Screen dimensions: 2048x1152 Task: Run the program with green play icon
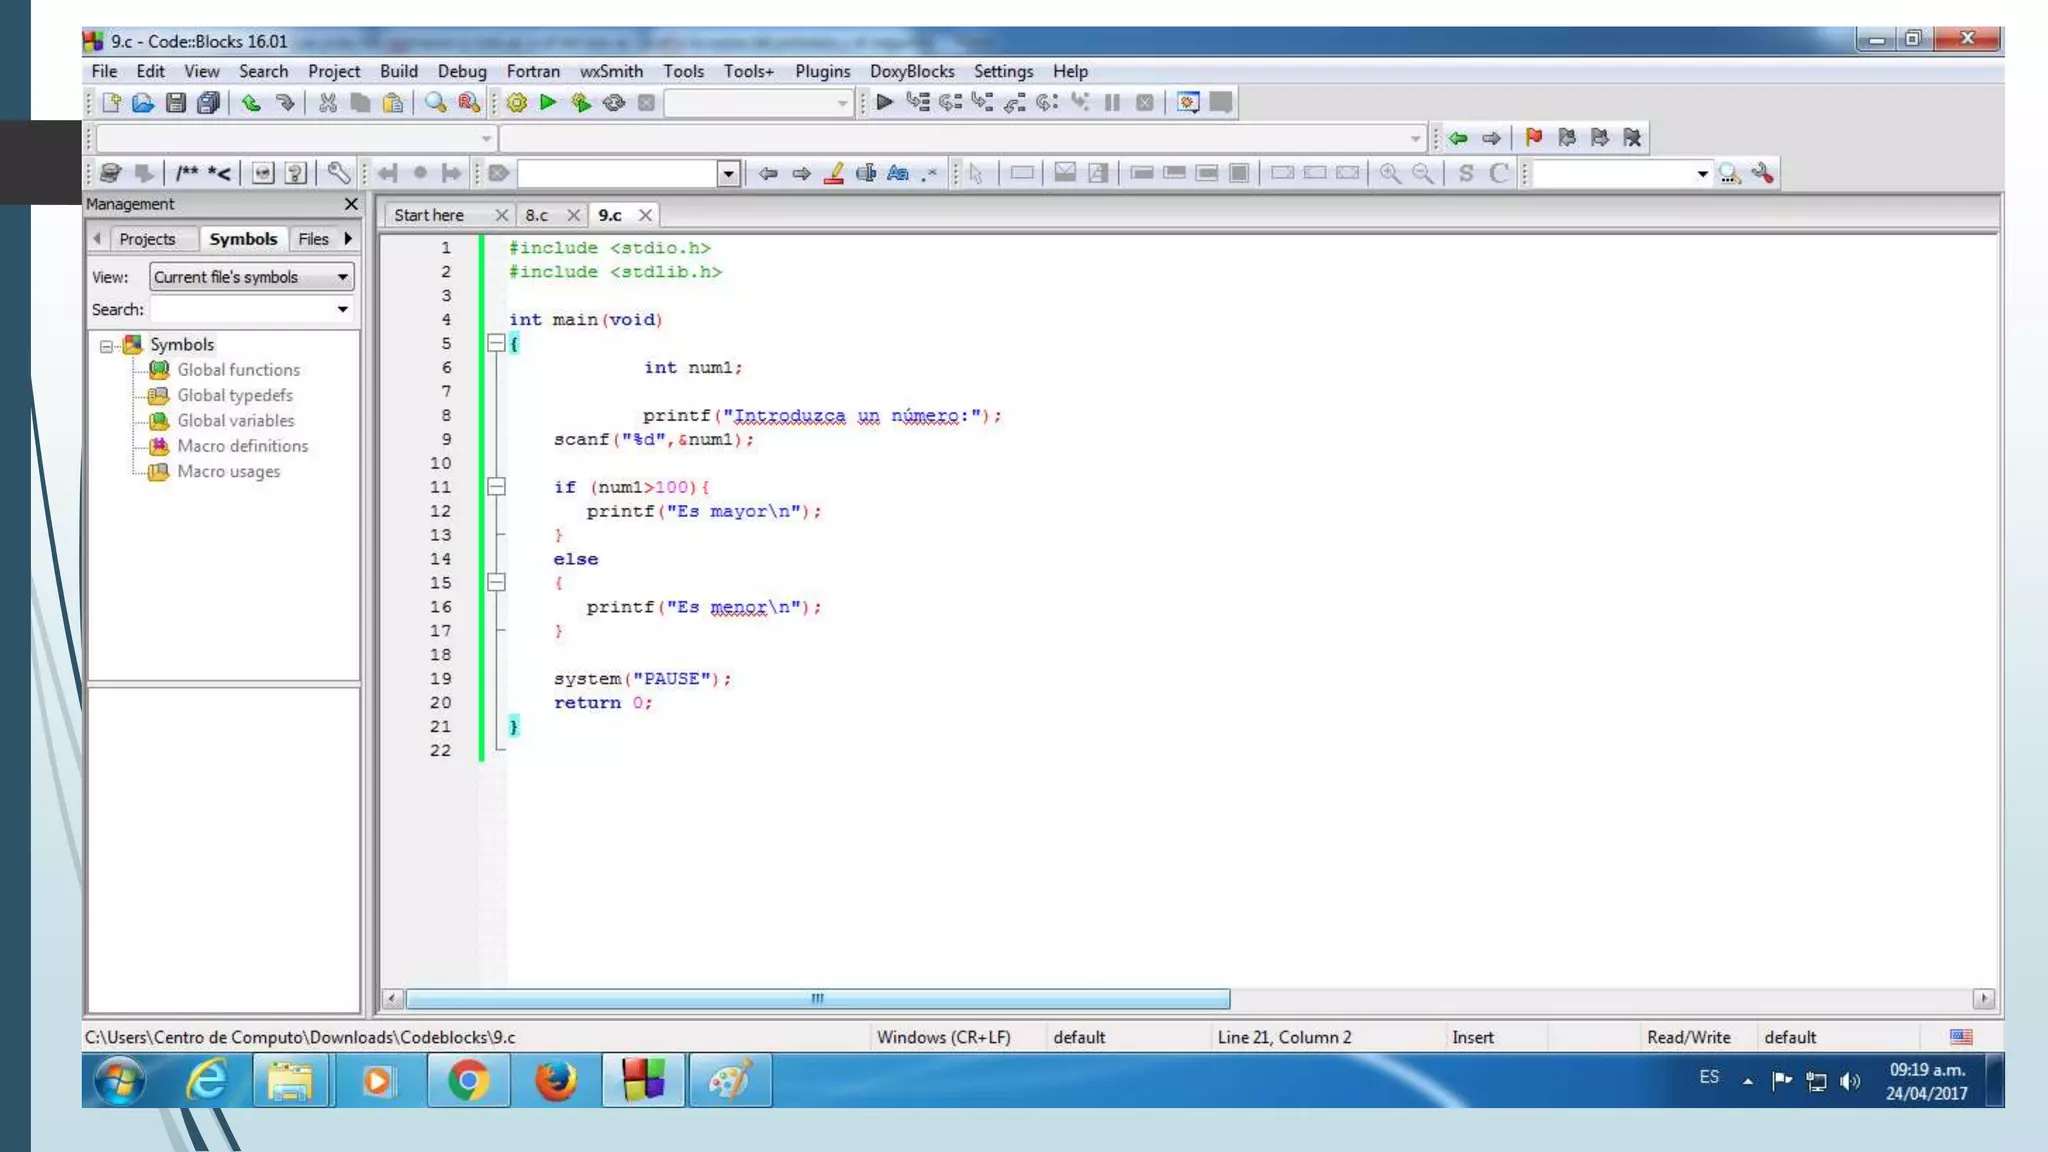pyautogui.click(x=548, y=103)
